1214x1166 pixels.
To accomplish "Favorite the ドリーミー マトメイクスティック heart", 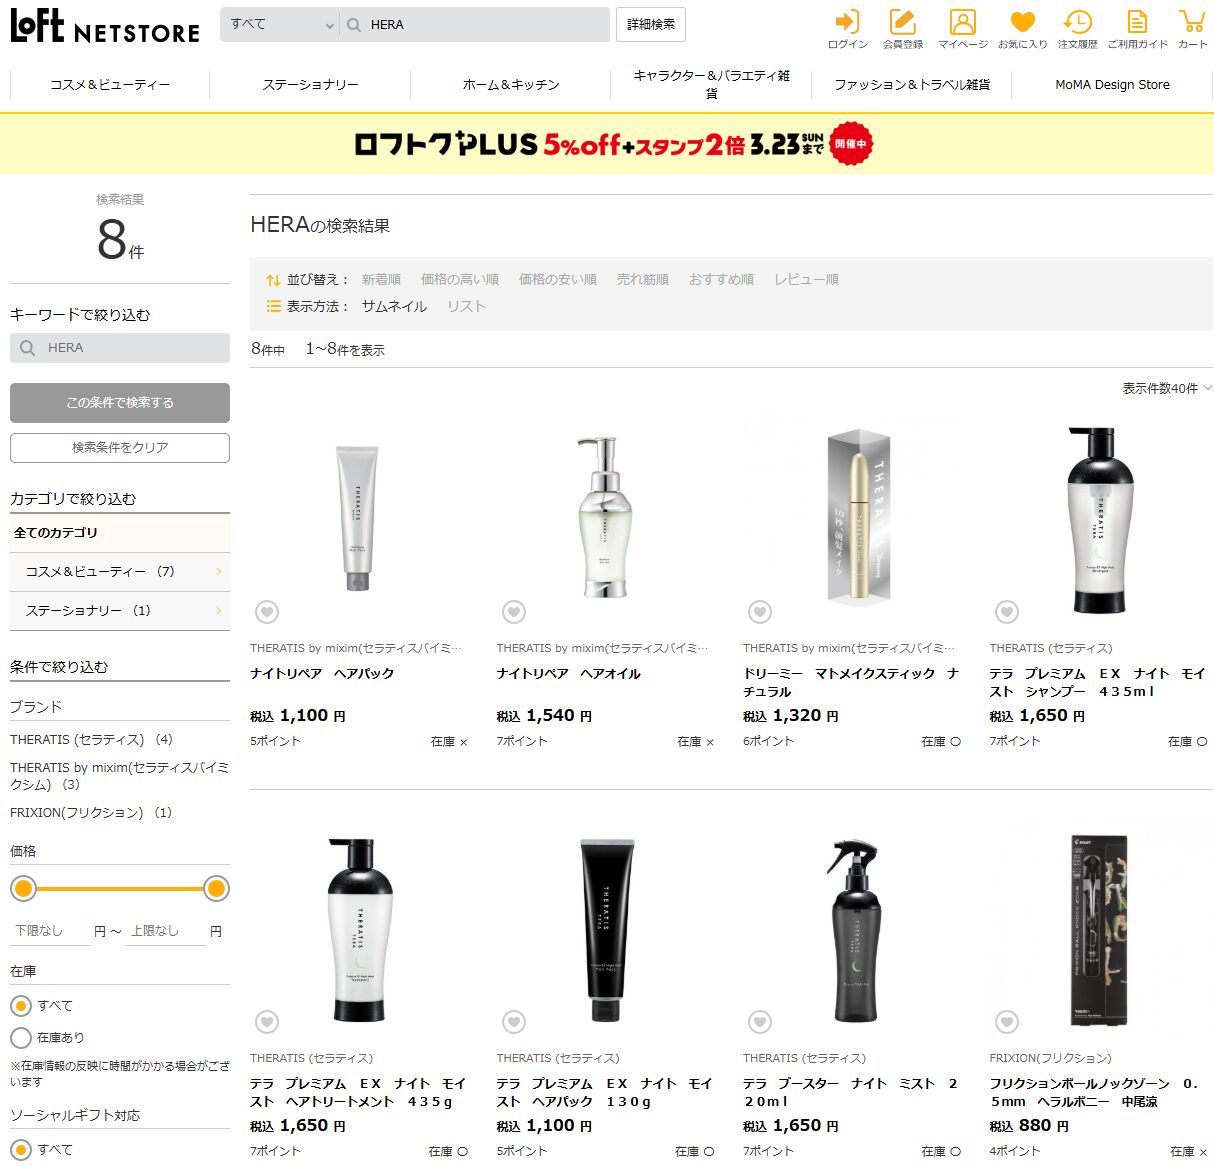I will [x=760, y=612].
